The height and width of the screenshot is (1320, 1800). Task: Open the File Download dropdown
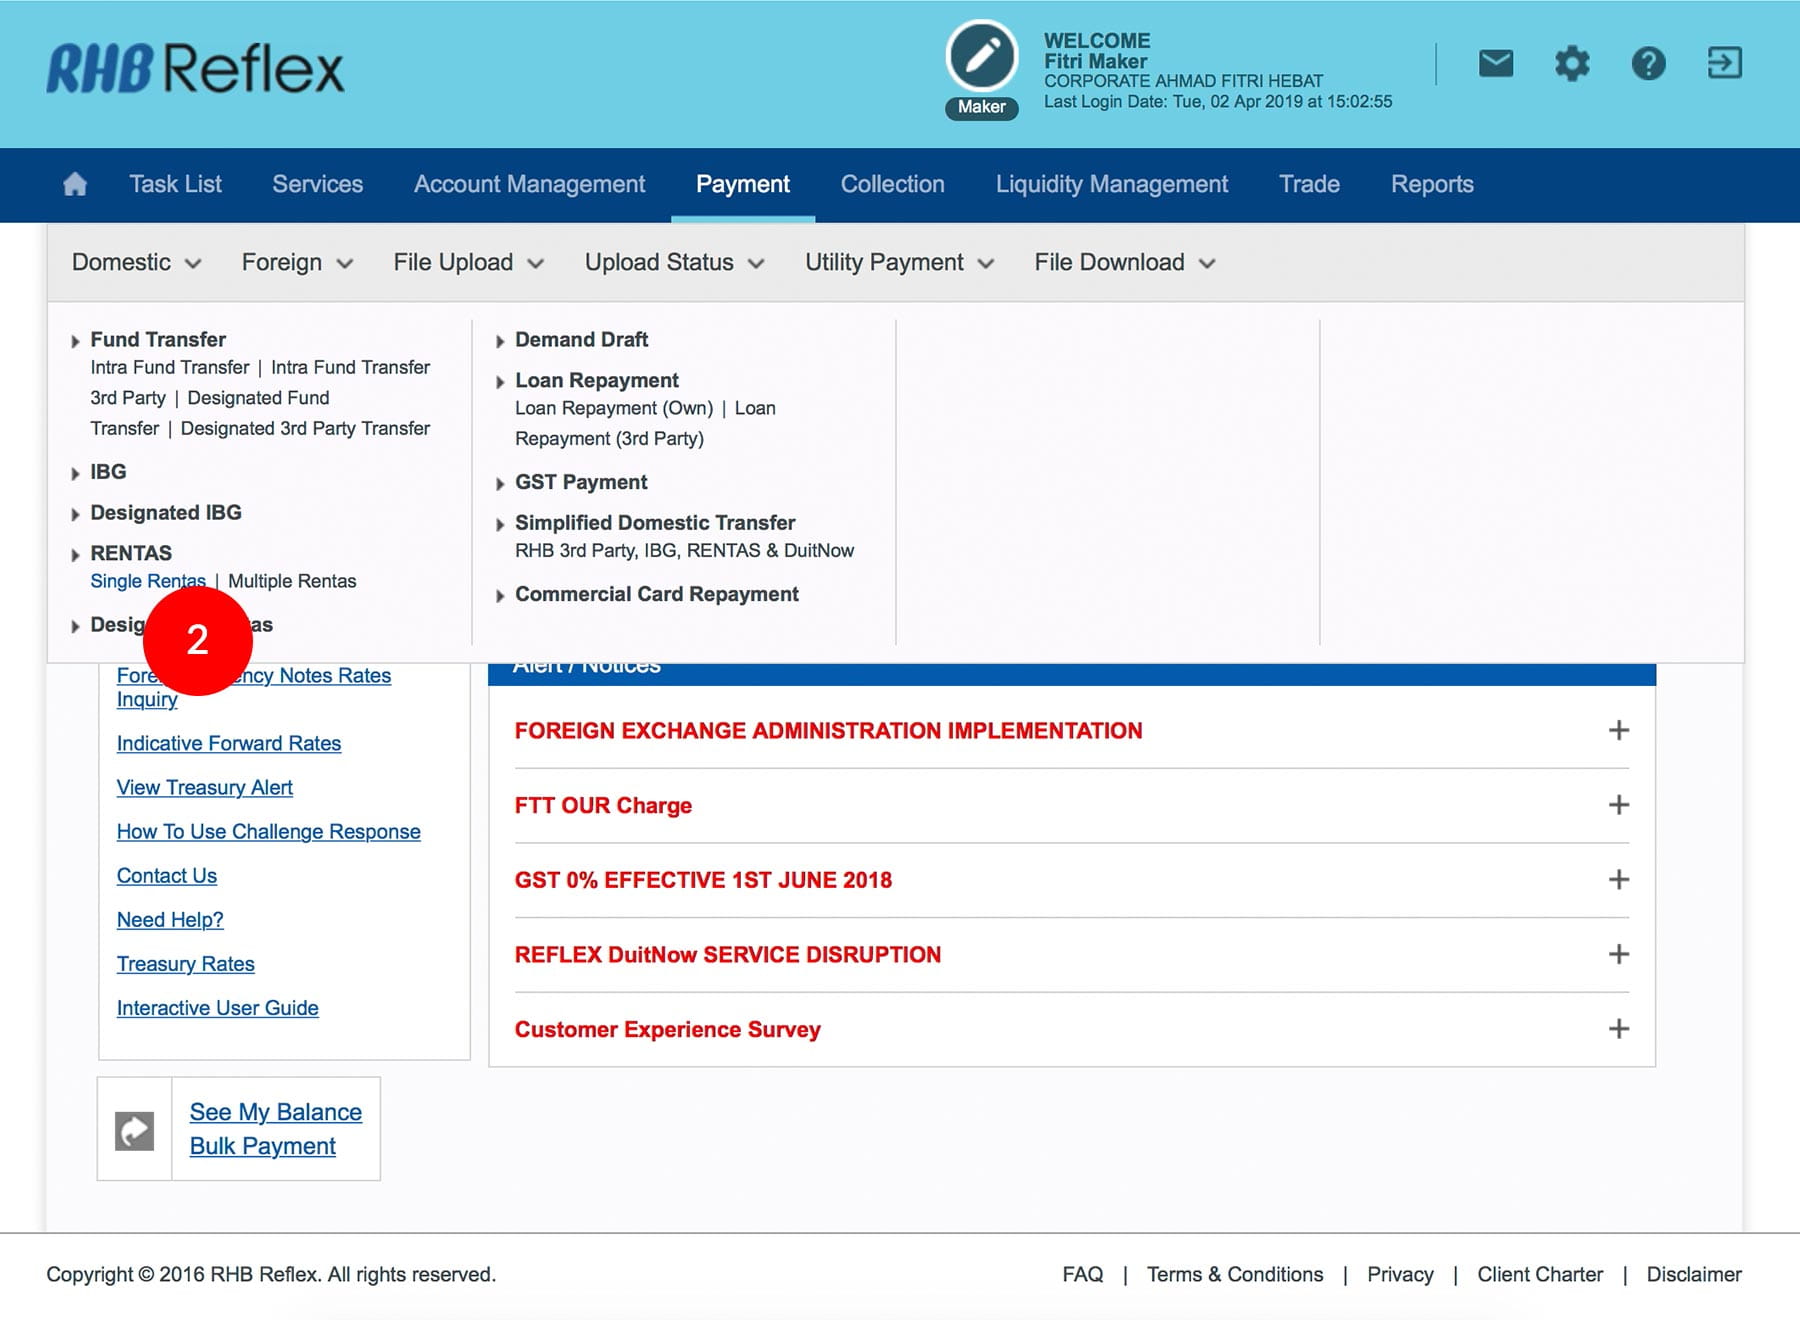[1124, 262]
